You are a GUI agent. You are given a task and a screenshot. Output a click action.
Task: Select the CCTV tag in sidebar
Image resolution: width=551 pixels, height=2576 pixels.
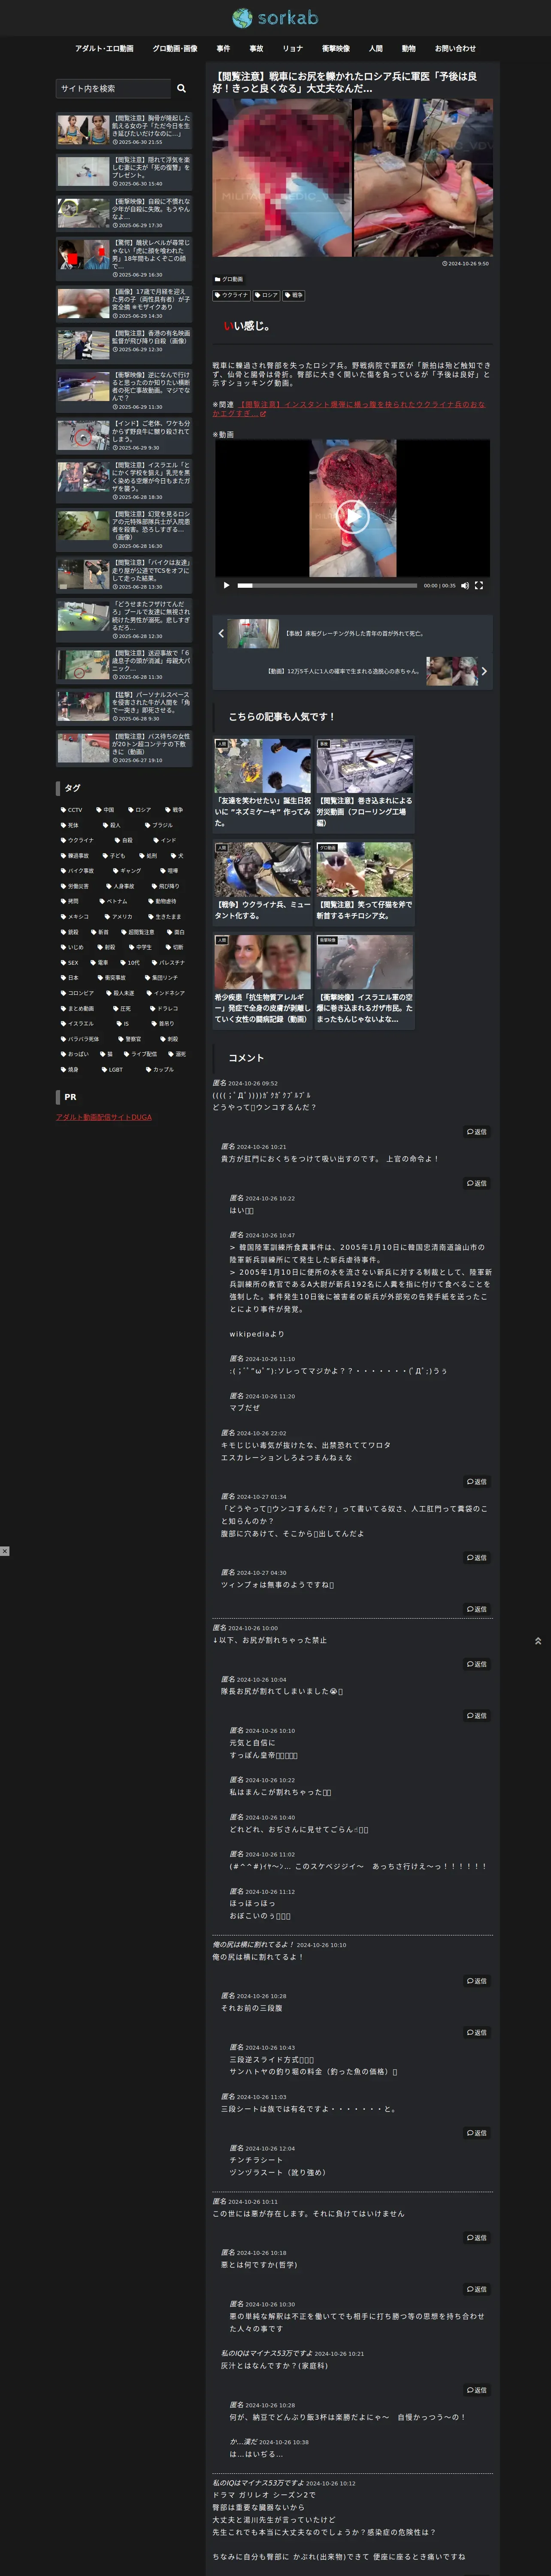pyautogui.click(x=72, y=810)
